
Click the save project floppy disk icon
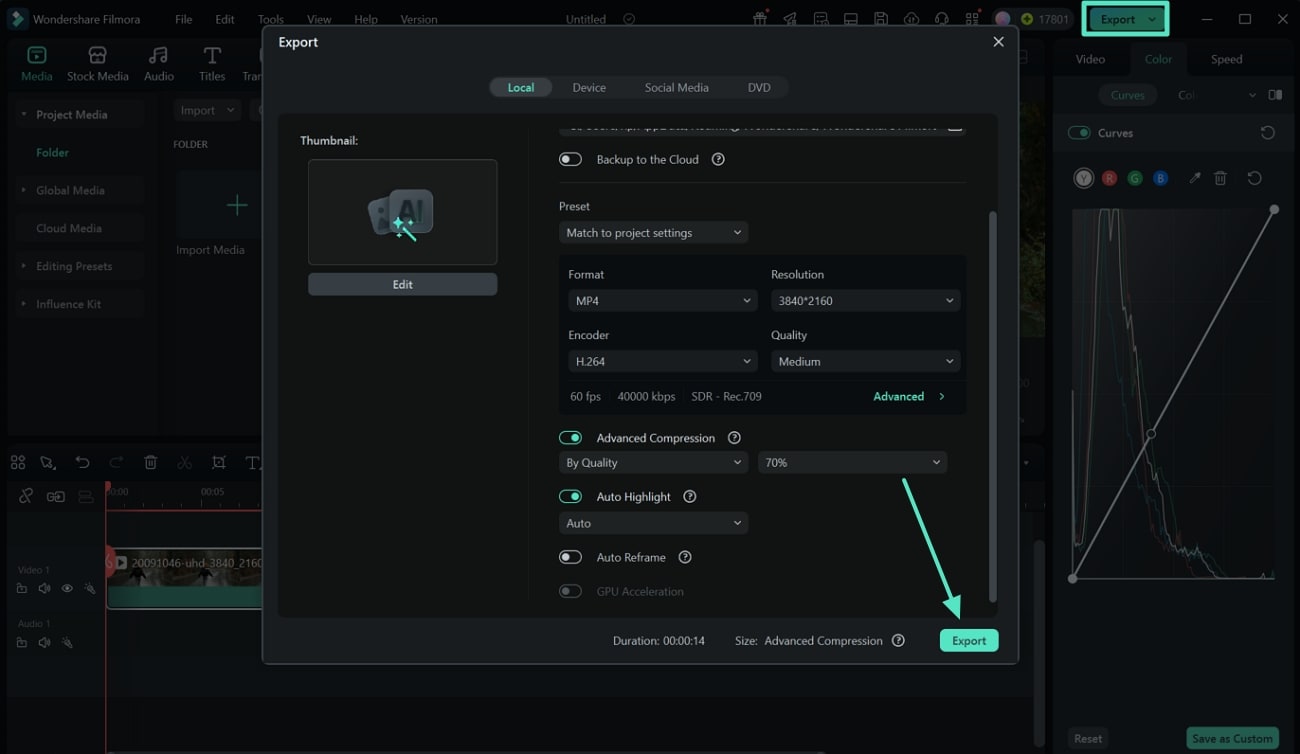click(x=880, y=19)
